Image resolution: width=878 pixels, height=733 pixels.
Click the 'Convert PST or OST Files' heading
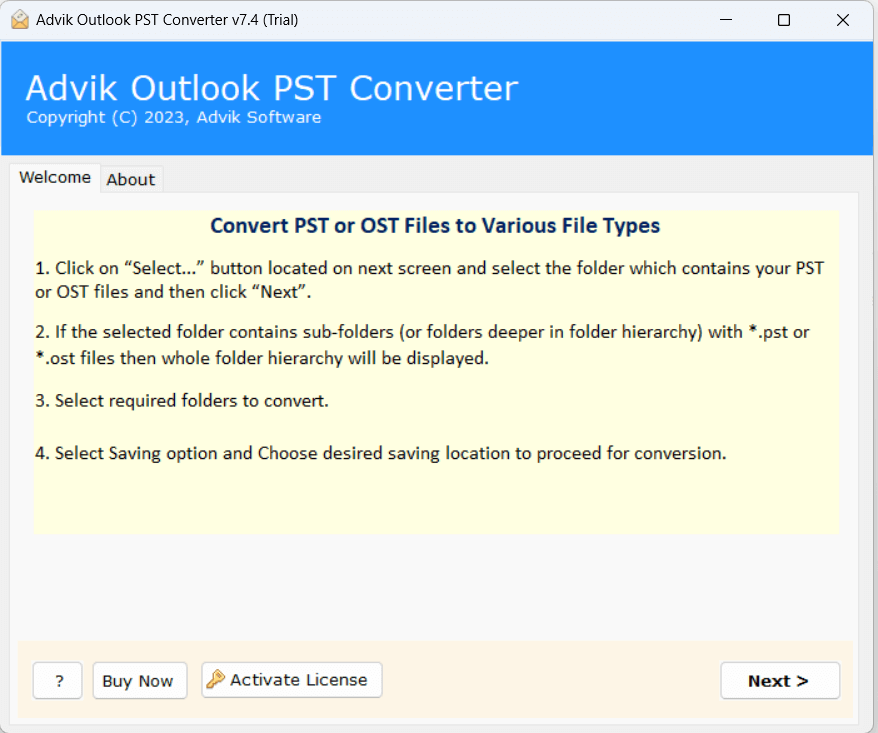435,226
